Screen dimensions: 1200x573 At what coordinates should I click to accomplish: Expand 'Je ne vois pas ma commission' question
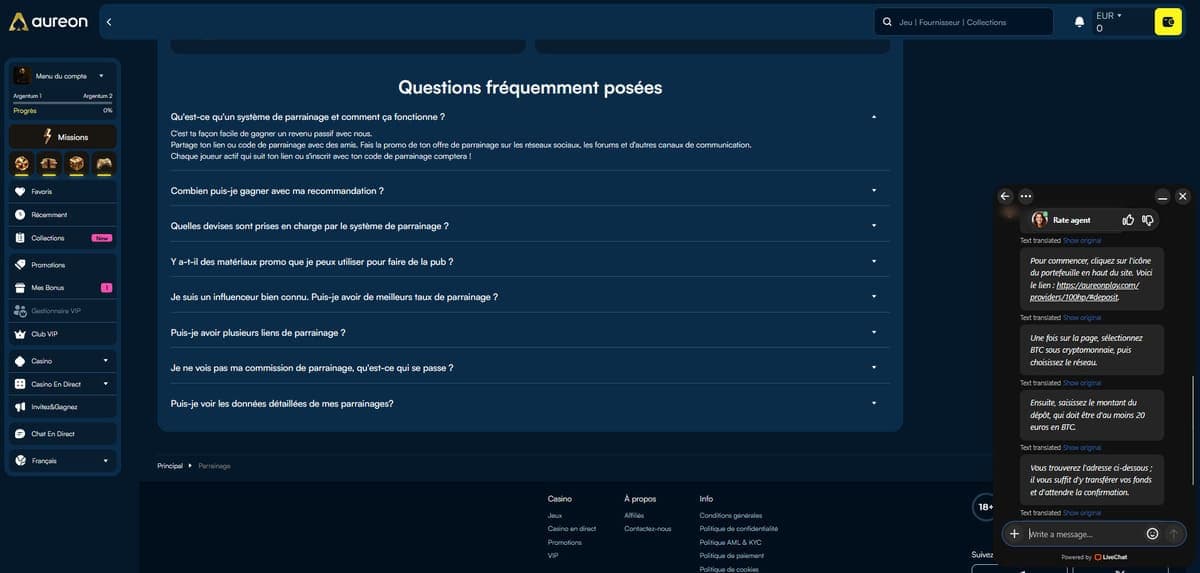click(x=530, y=368)
